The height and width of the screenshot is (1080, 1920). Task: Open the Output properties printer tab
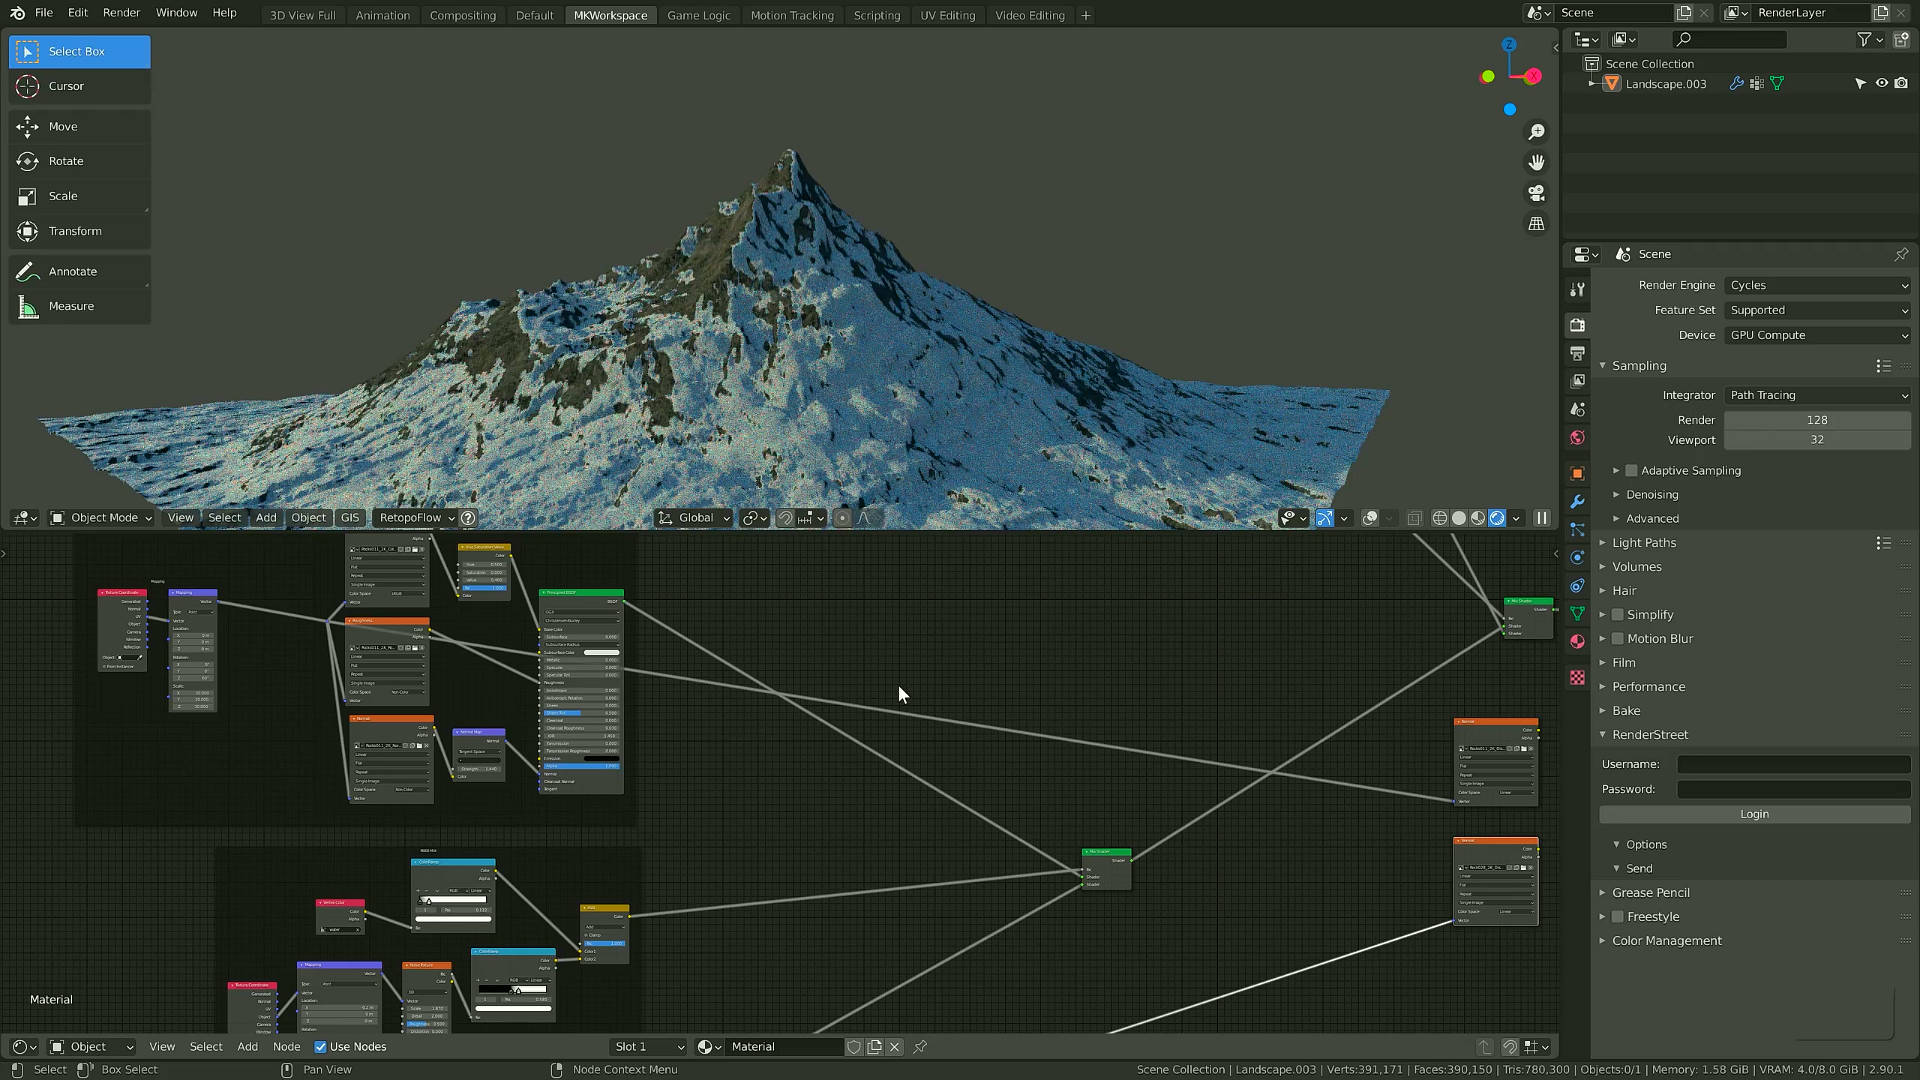coord(1578,353)
